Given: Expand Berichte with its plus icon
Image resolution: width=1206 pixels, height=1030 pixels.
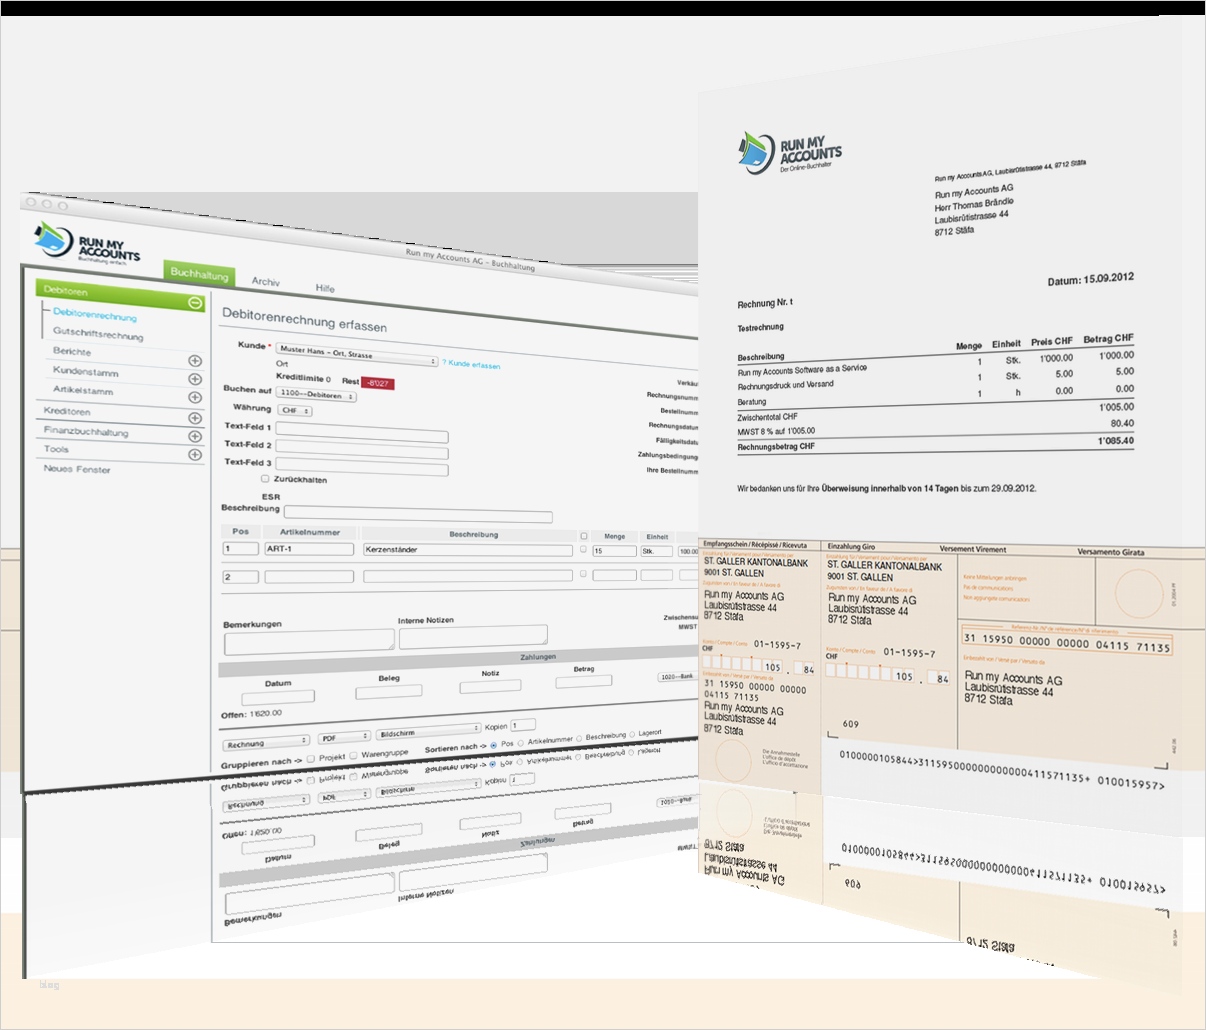Looking at the screenshot, I should tap(195, 361).
